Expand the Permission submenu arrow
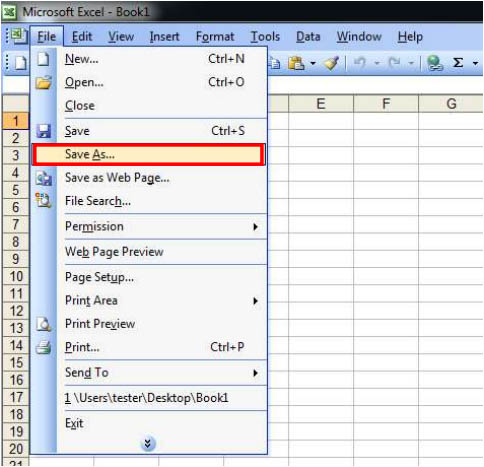This screenshot has width=484, height=467. click(255, 227)
